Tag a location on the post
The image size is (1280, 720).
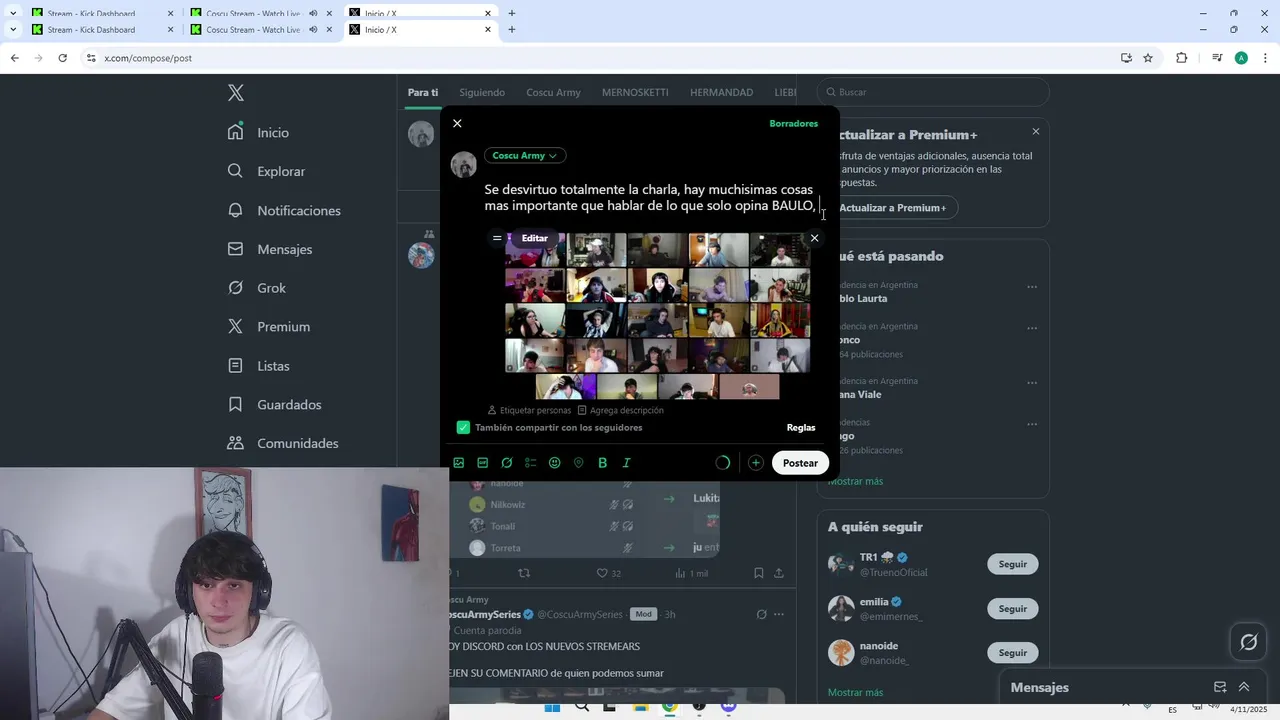pyautogui.click(x=578, y=463)
